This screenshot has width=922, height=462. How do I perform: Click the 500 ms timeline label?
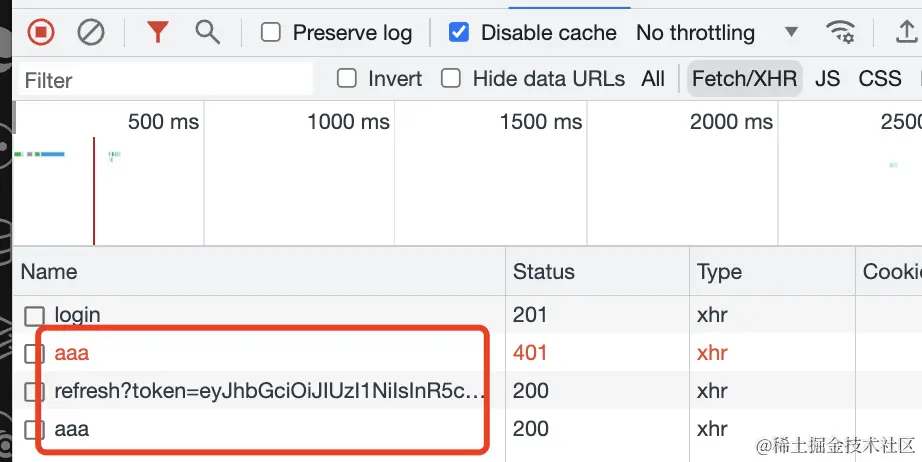click(163, 122)
